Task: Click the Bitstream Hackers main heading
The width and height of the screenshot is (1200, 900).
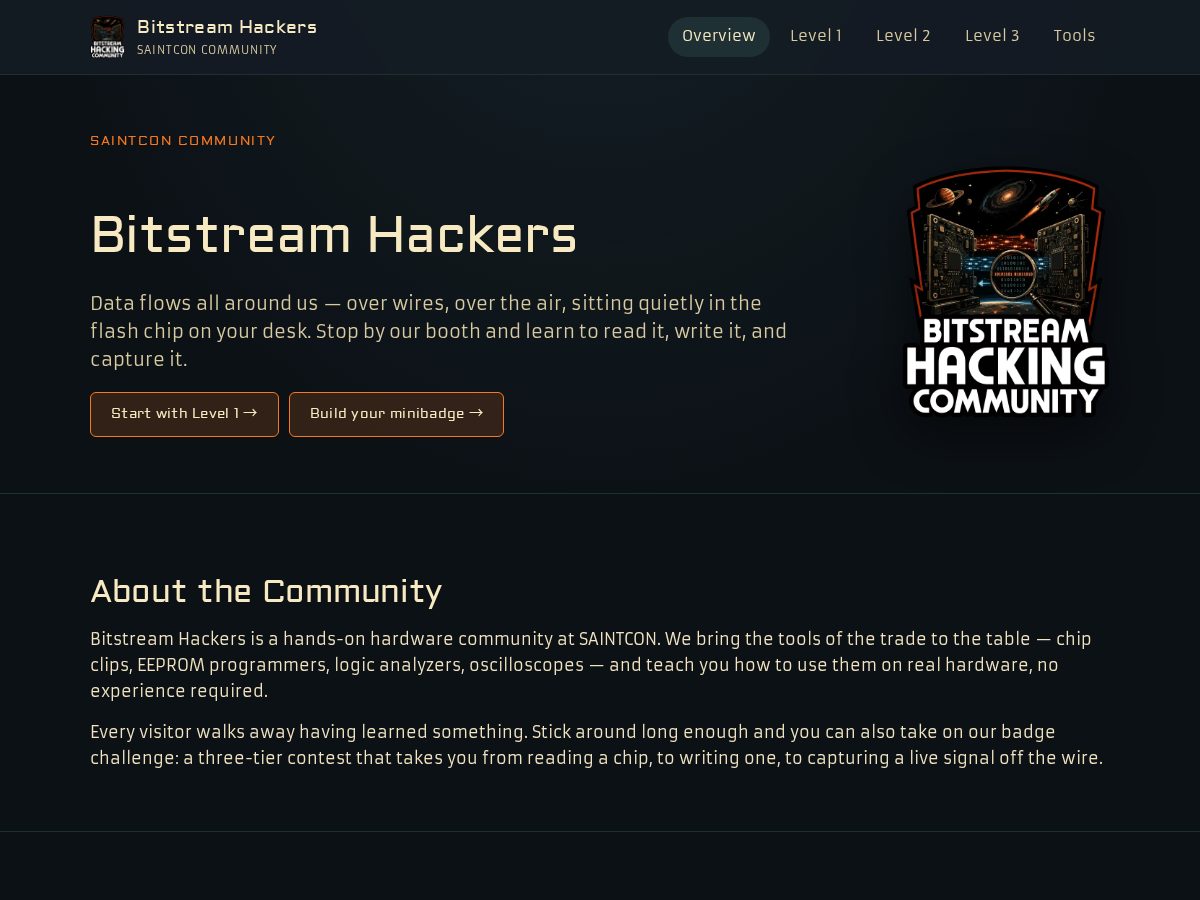Action: point(334,236)
